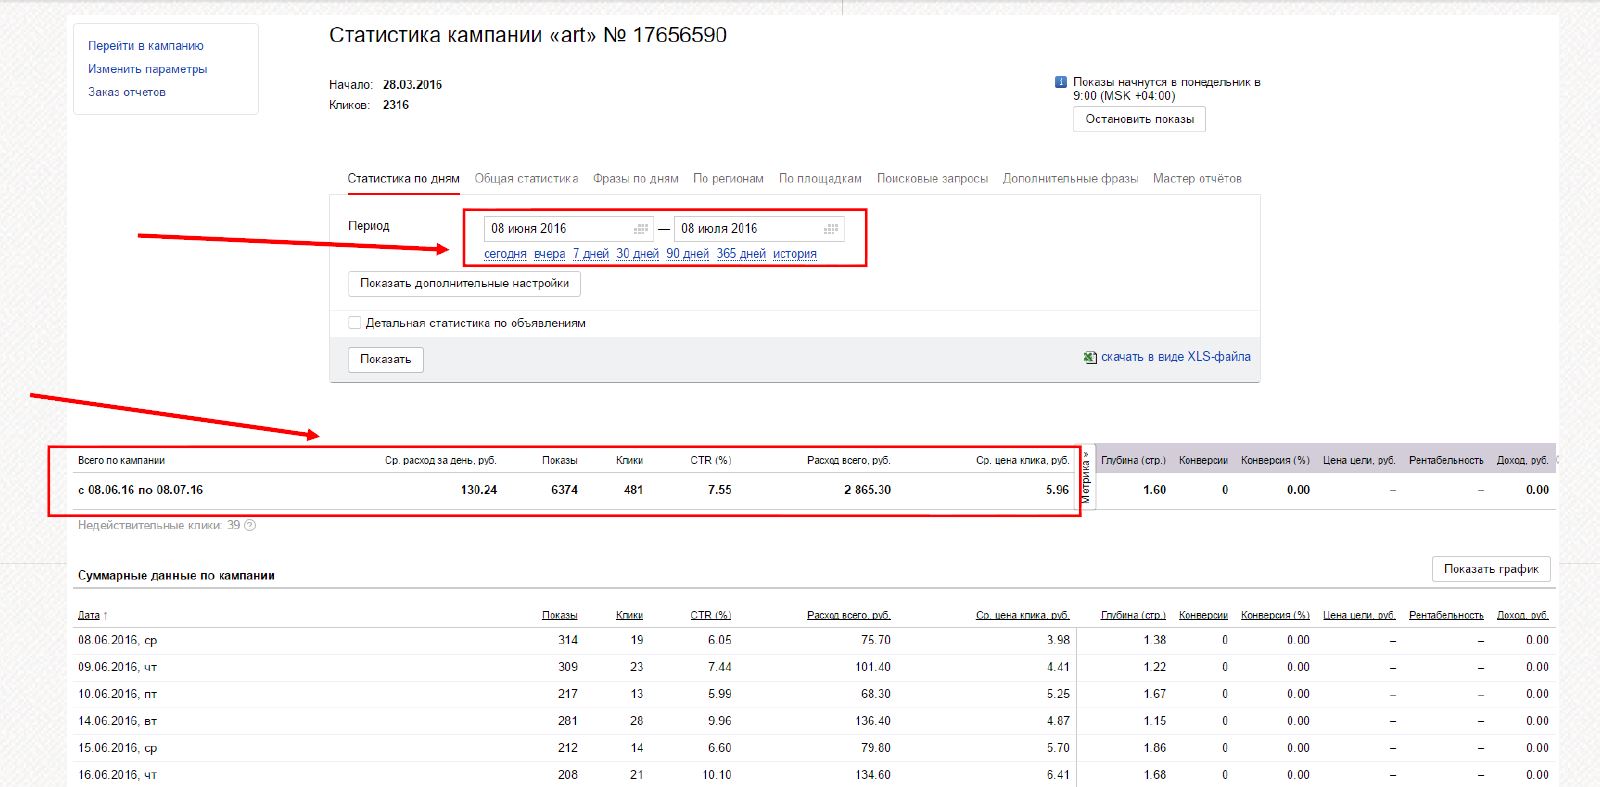This screenshot has width=1600, height=787.
Task: Open calendar icon in end date field
Action: [x=831, y=229]
